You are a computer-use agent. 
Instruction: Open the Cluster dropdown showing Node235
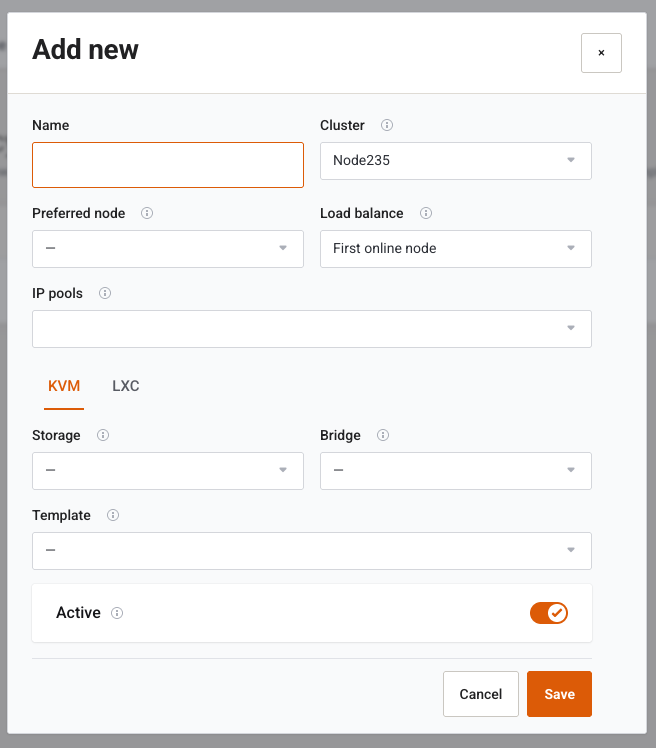coord(456,161)
